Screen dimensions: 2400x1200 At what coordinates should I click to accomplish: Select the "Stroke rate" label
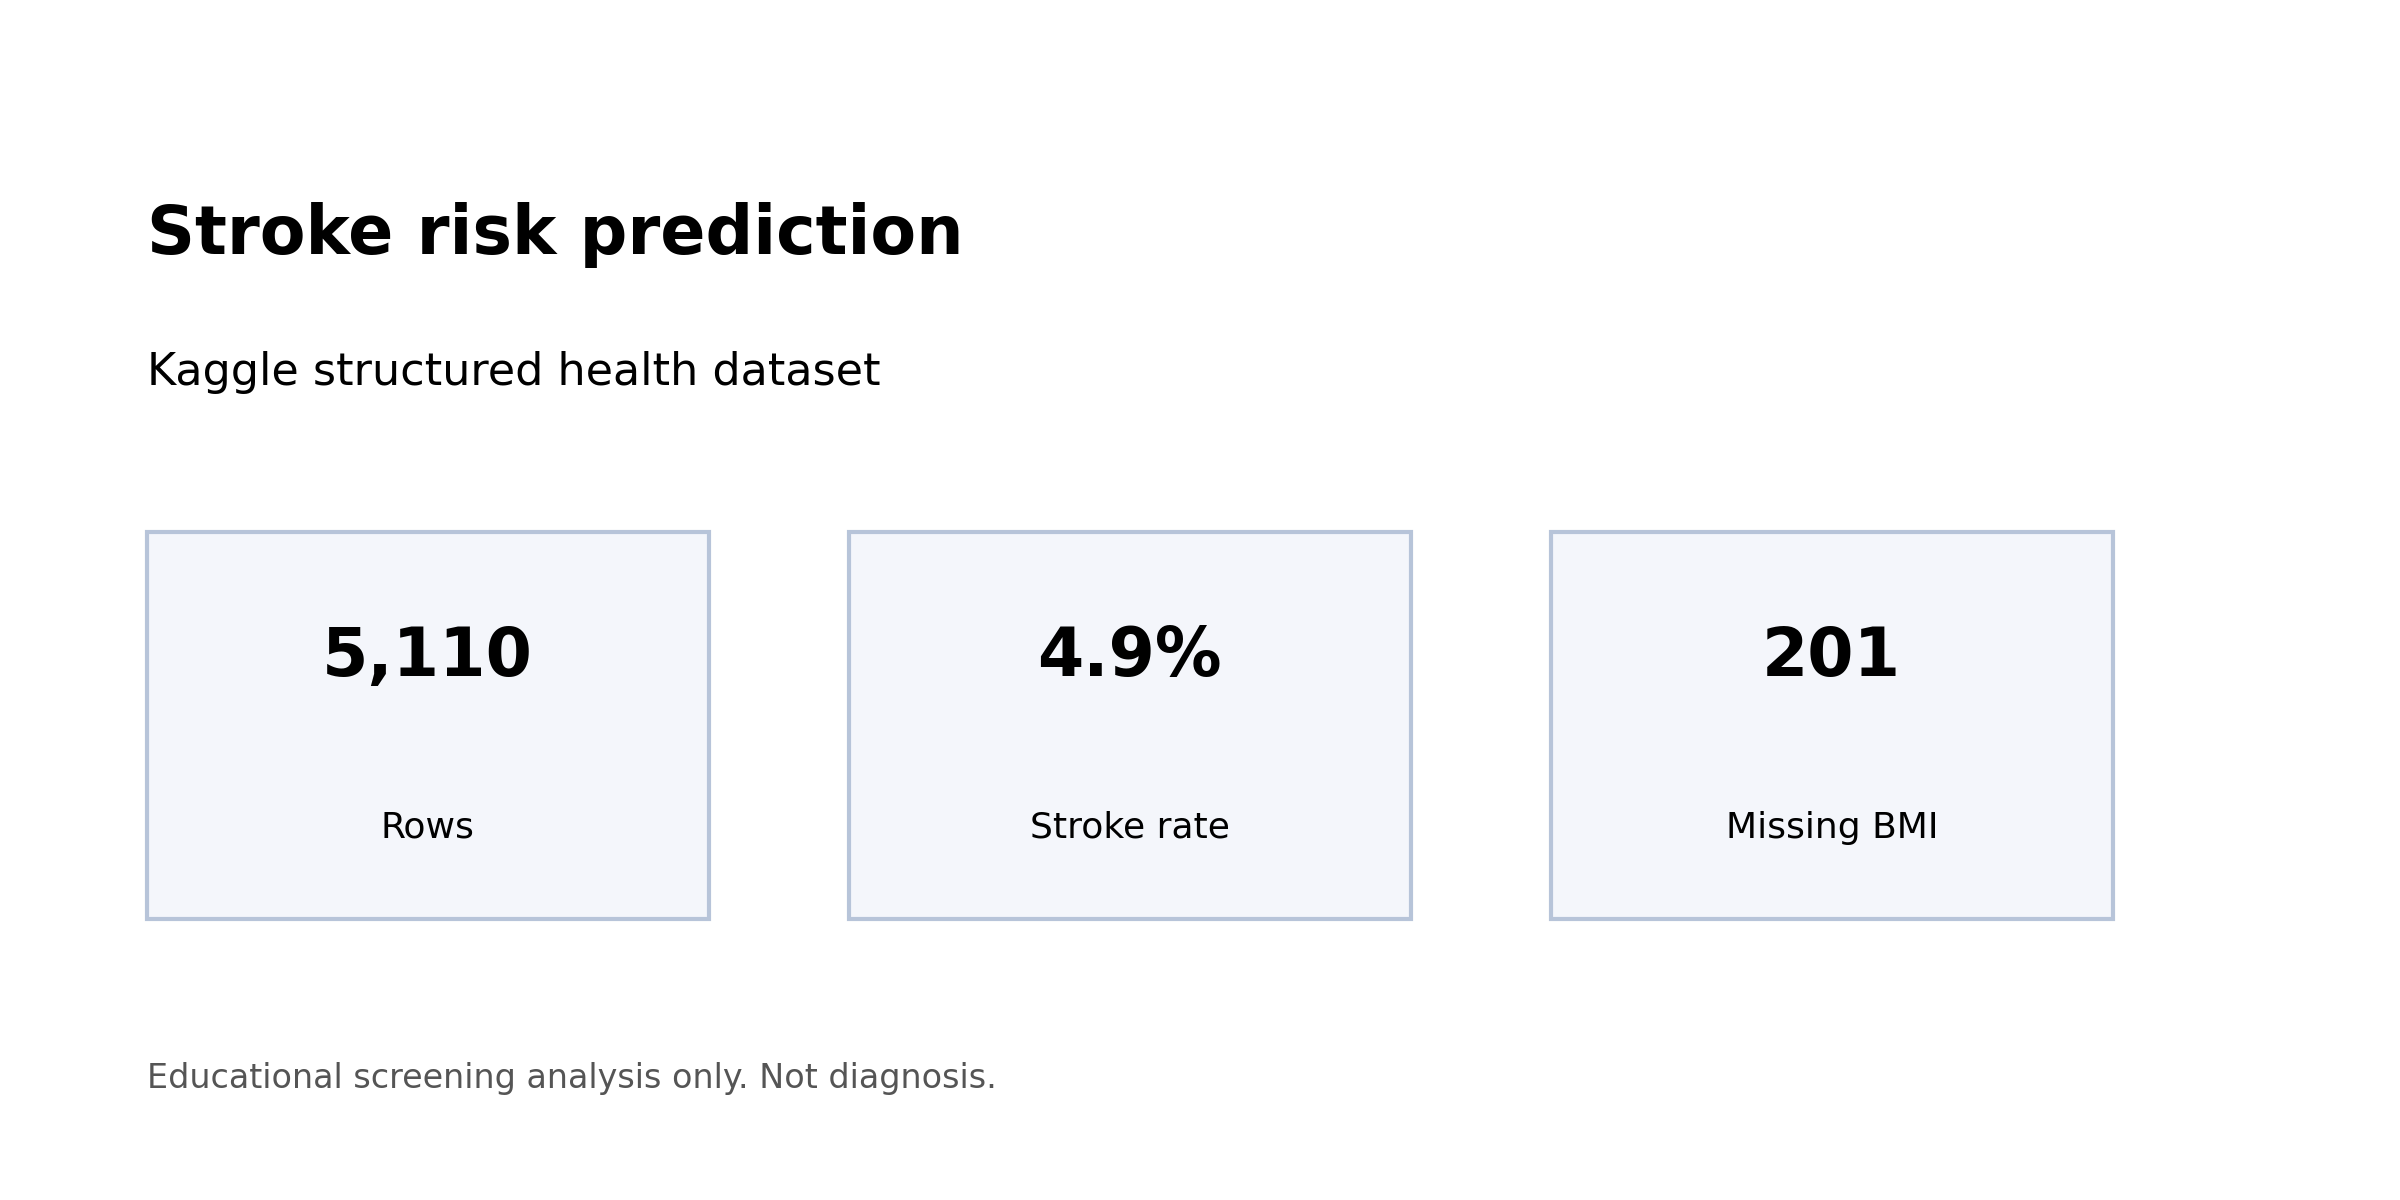1129,827
